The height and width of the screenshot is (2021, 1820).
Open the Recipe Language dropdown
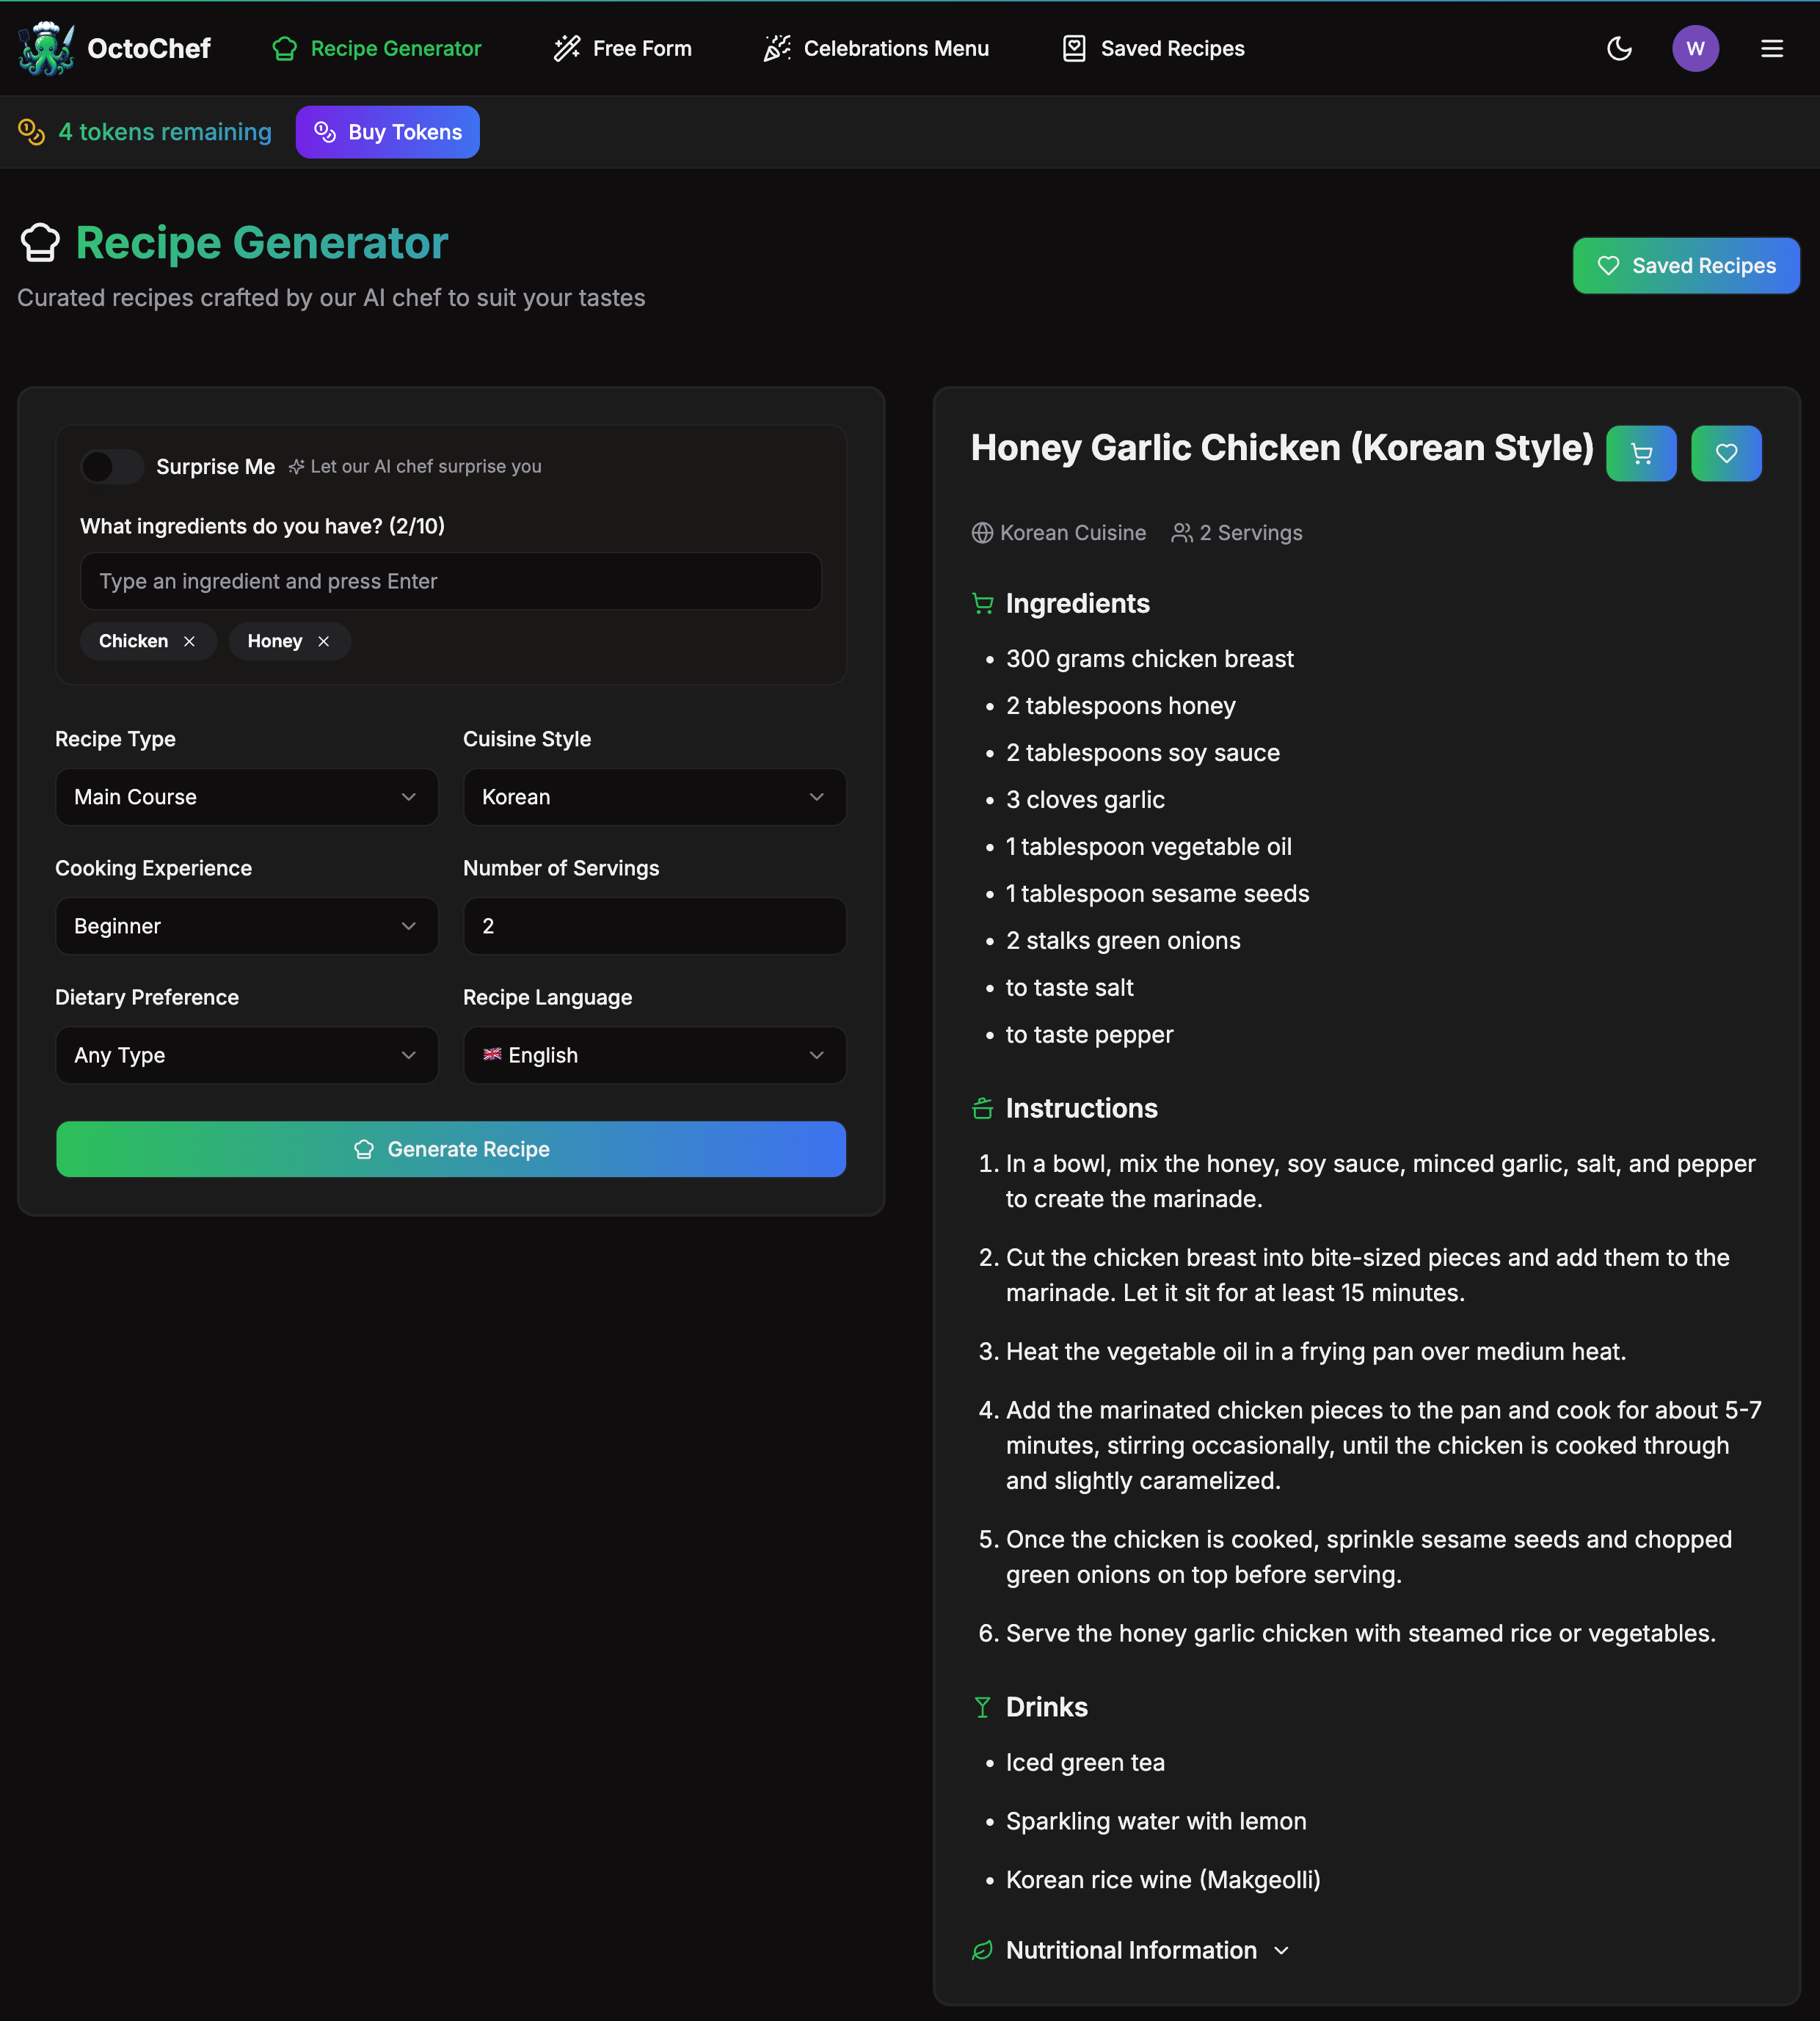coord(654,1055)
